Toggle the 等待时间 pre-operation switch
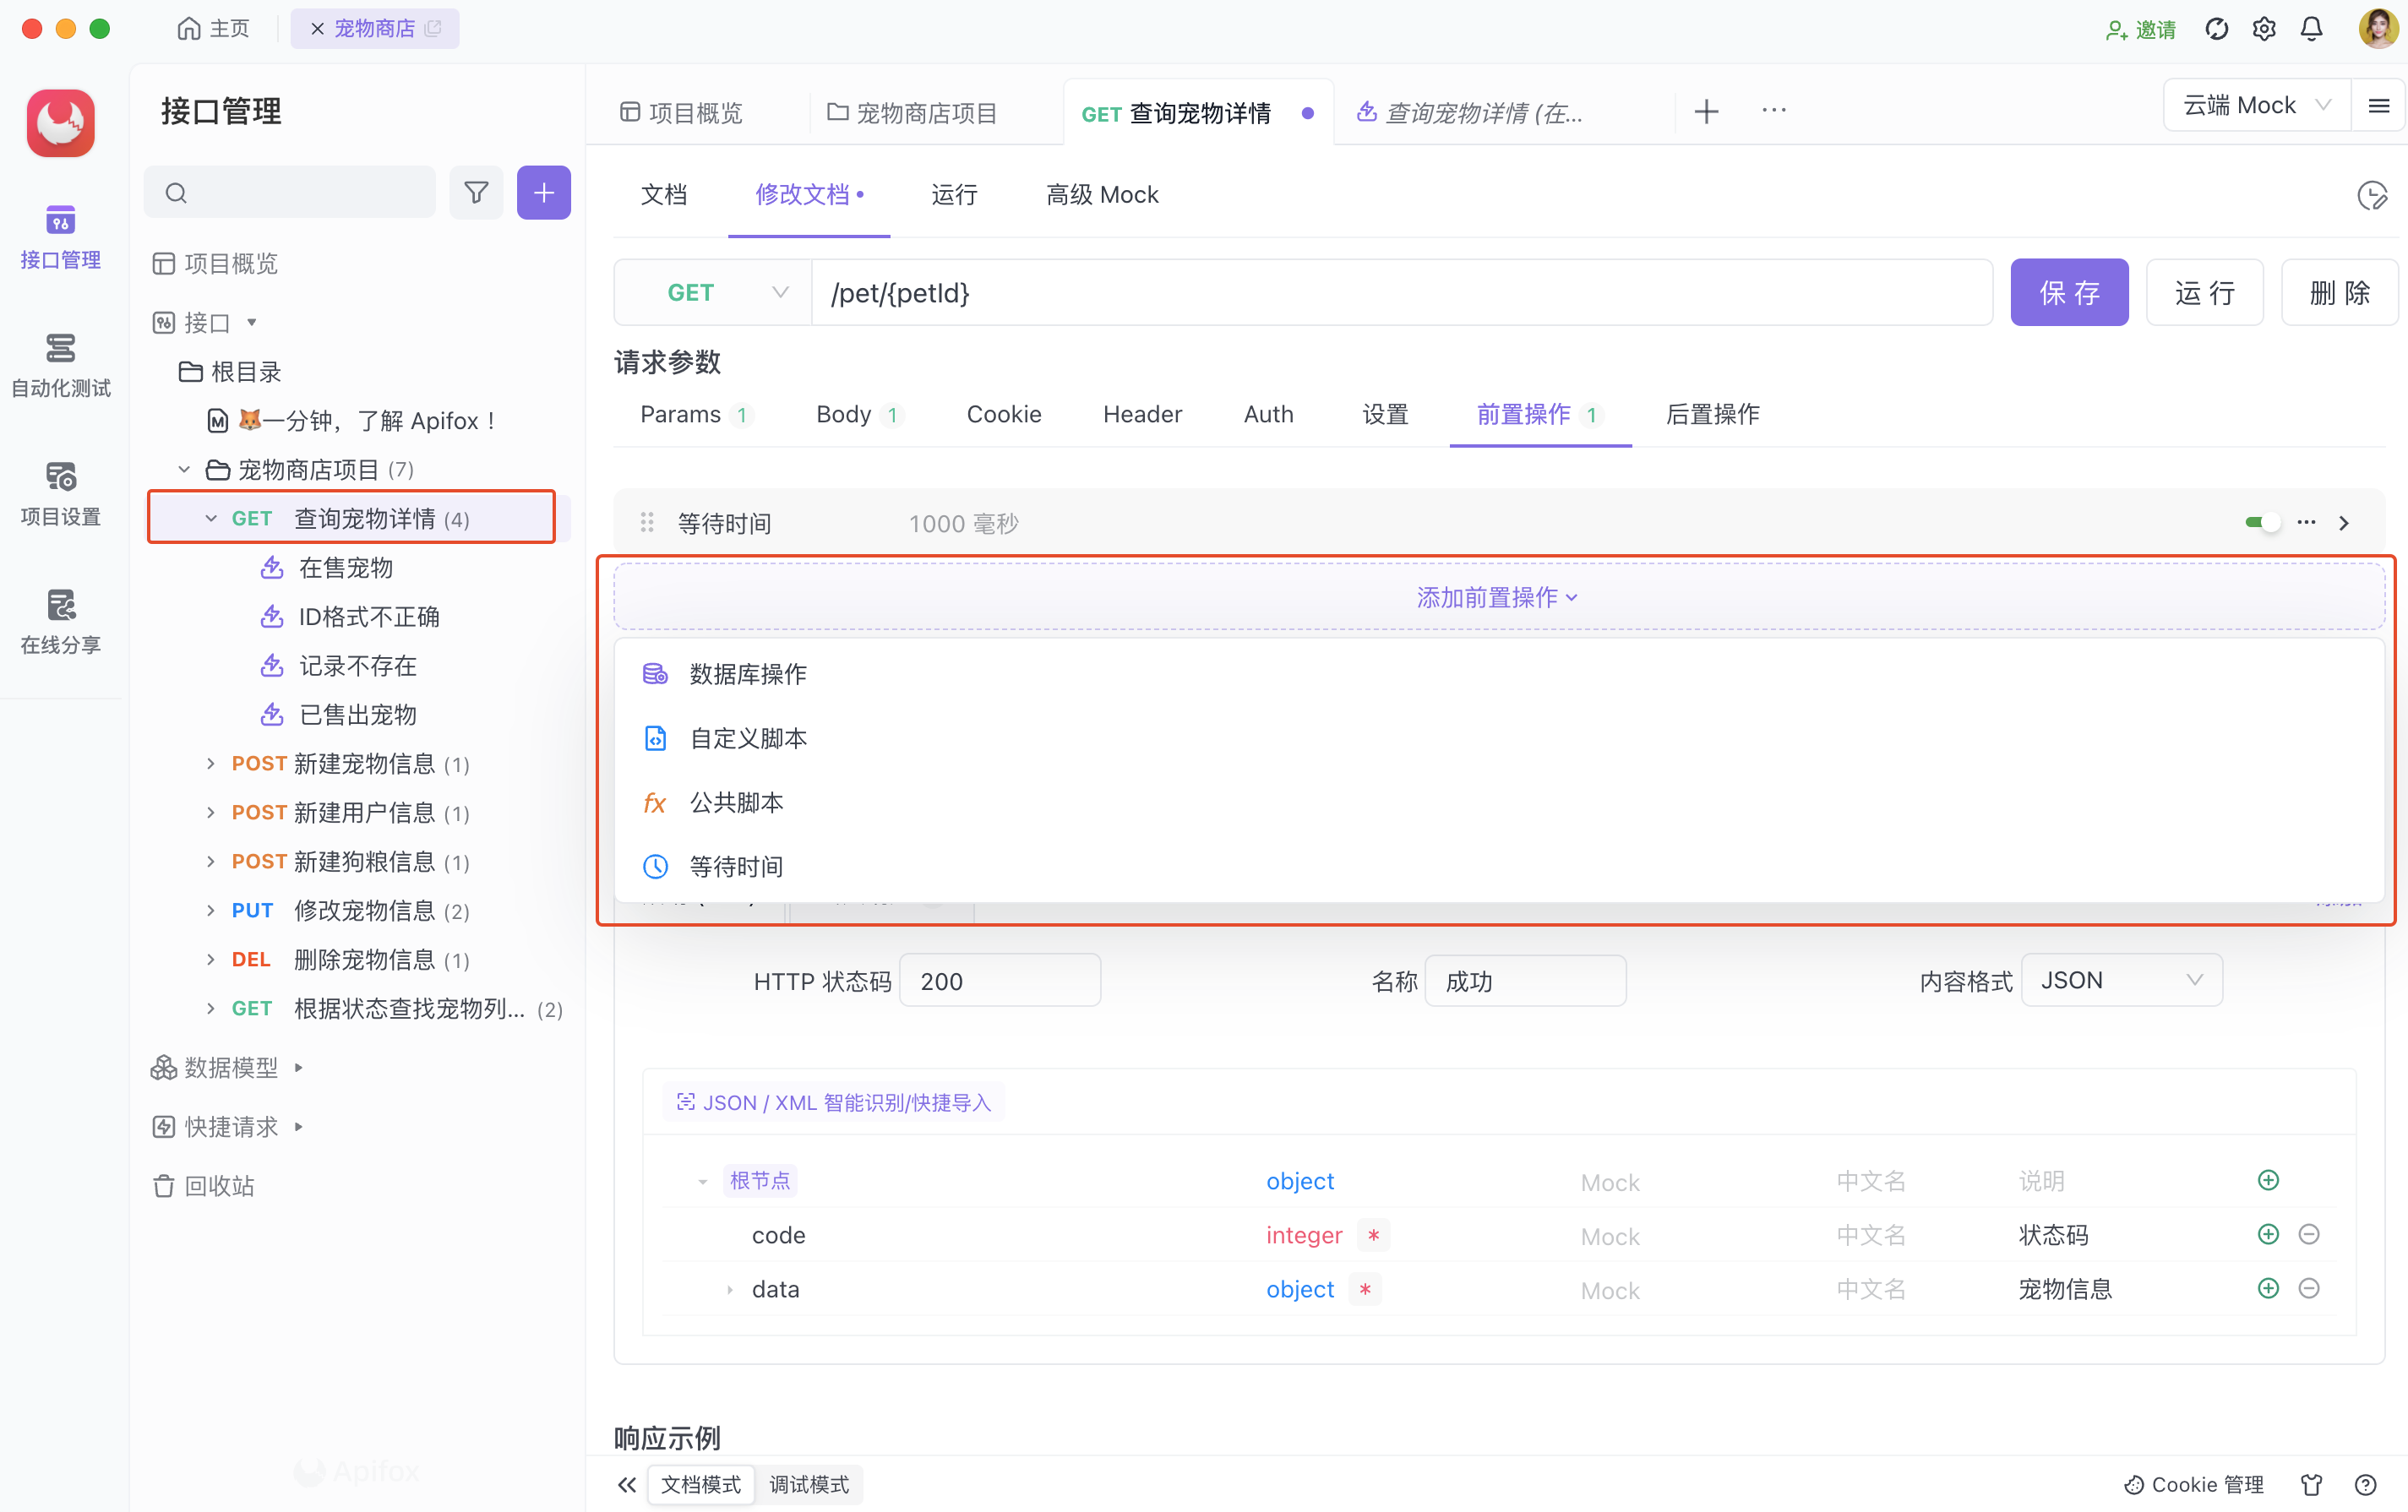 [x=2261, y=522]
